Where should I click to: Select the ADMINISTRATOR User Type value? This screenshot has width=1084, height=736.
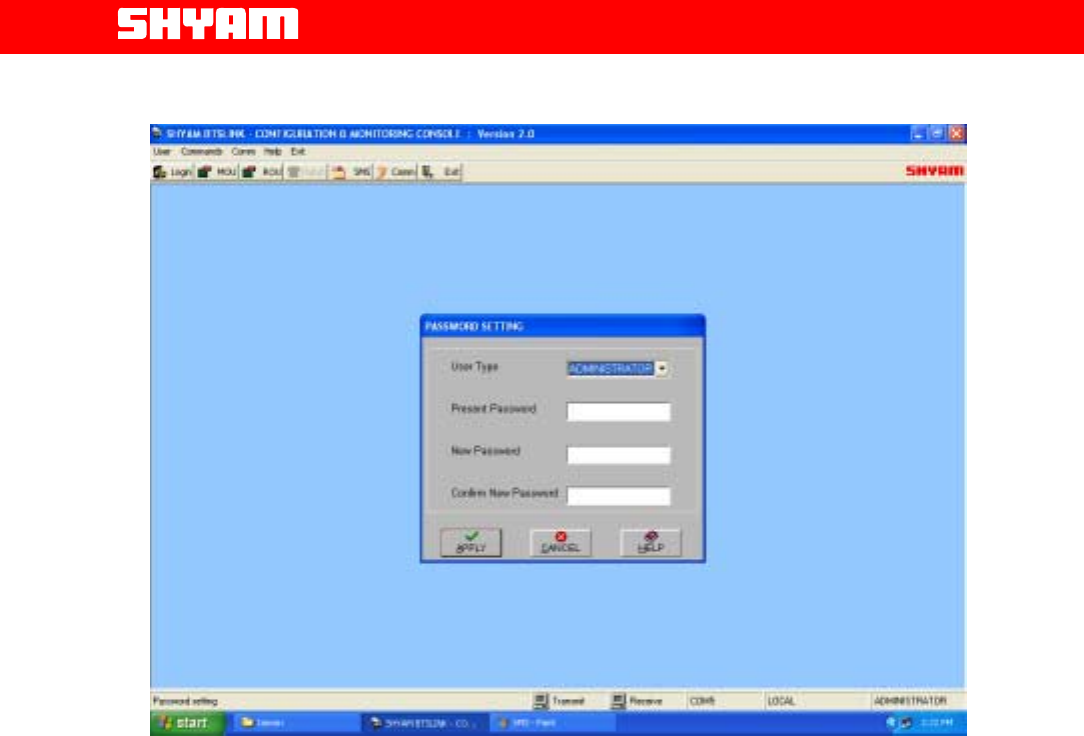[610, 369]
